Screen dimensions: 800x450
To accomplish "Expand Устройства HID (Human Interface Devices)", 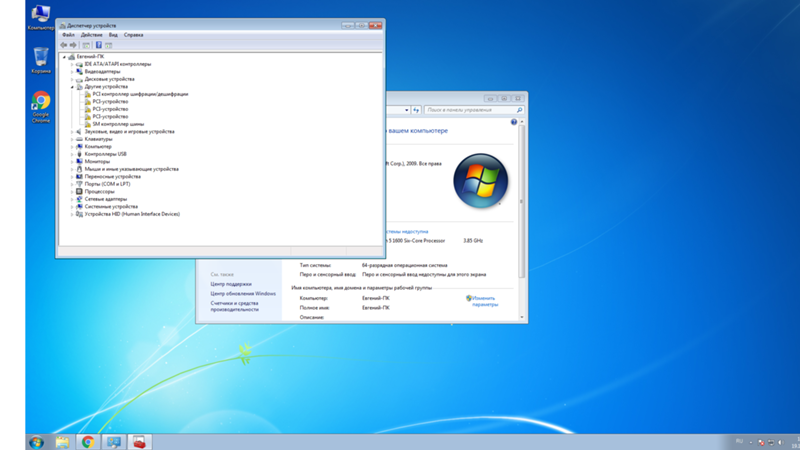I will (72, 214).
